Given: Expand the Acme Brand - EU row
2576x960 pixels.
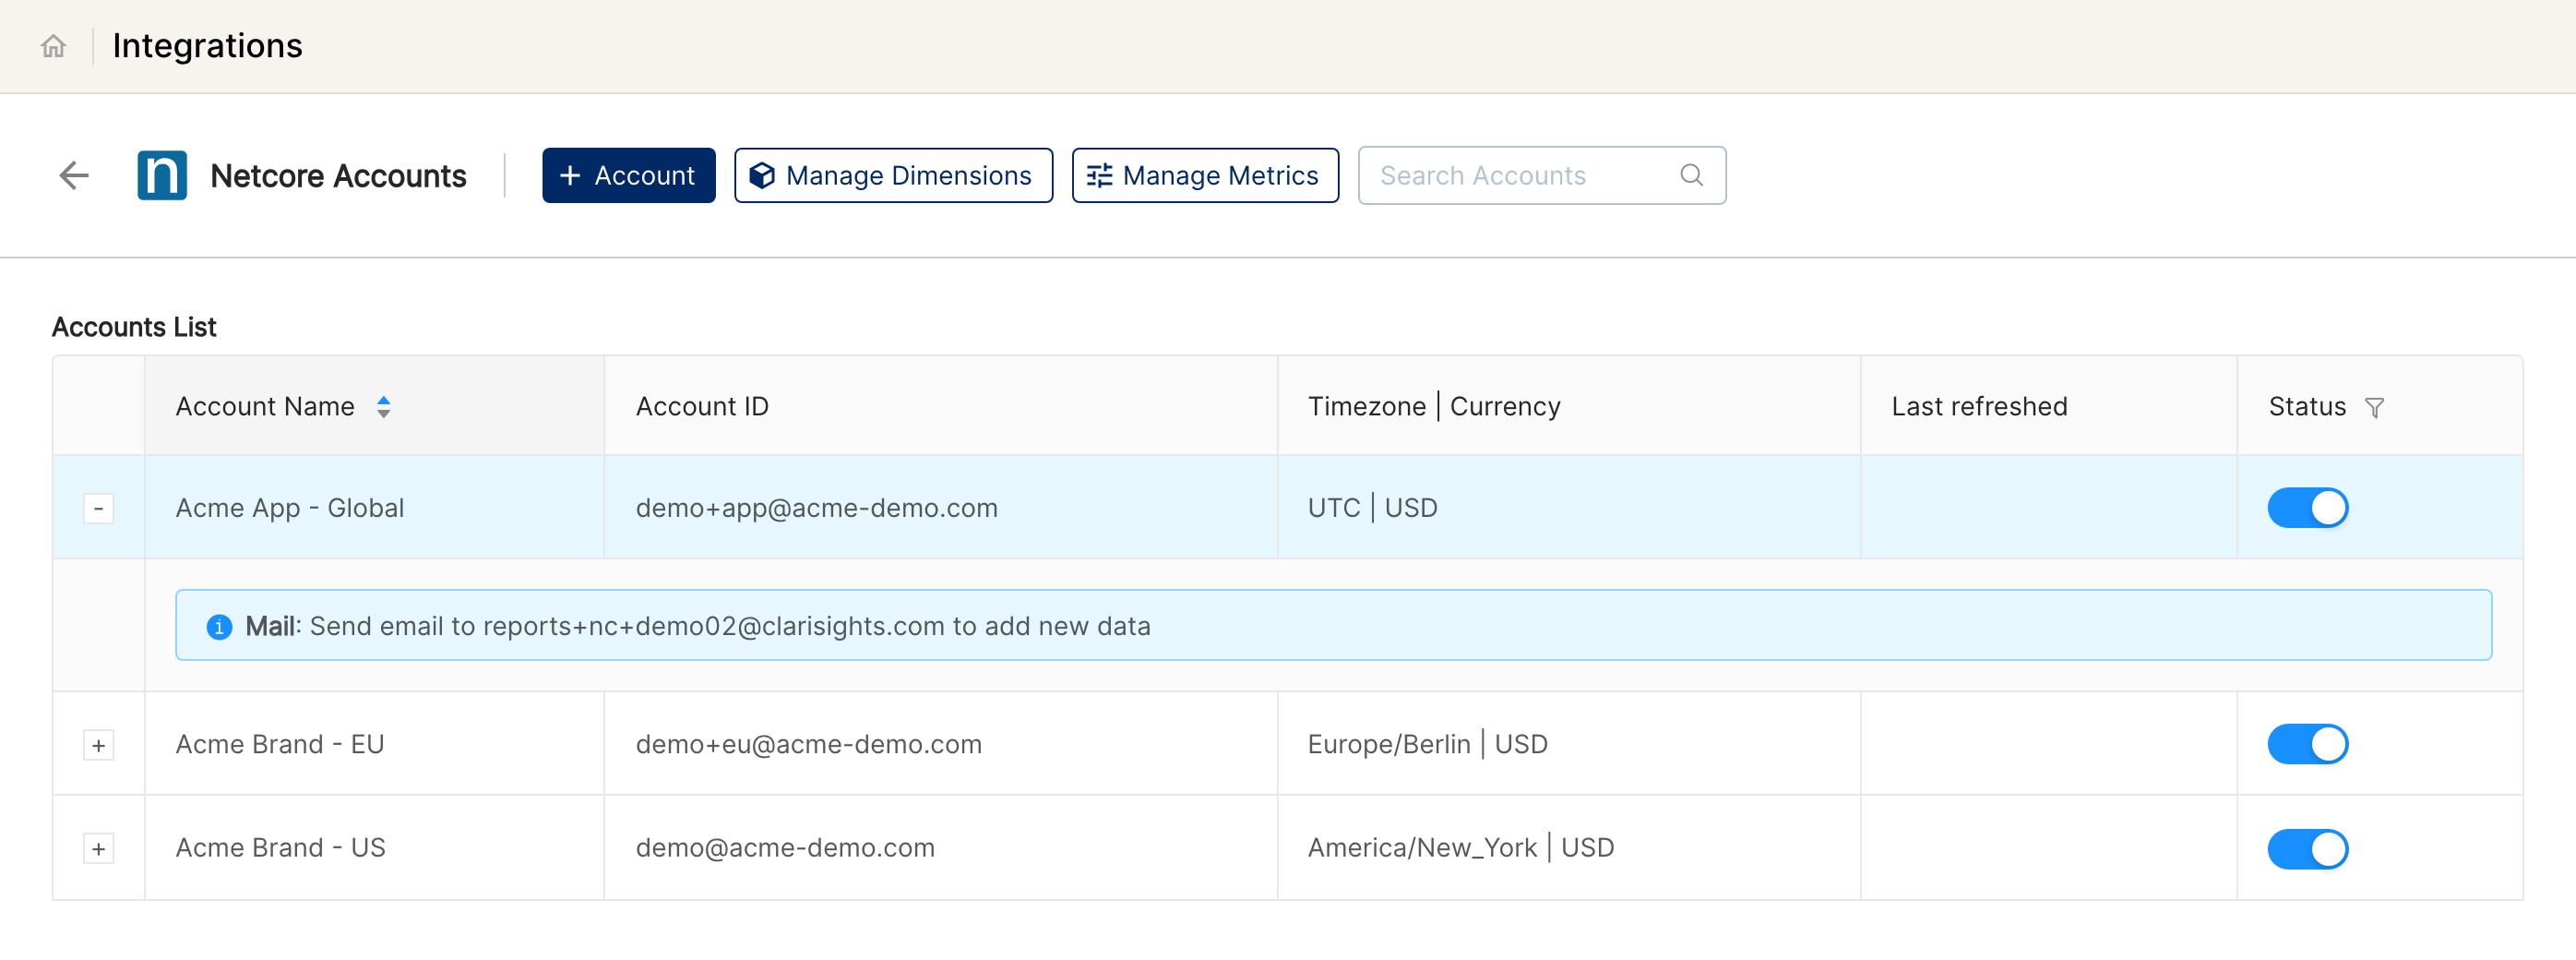Looking at the screenshot, I should click(98, 746).
